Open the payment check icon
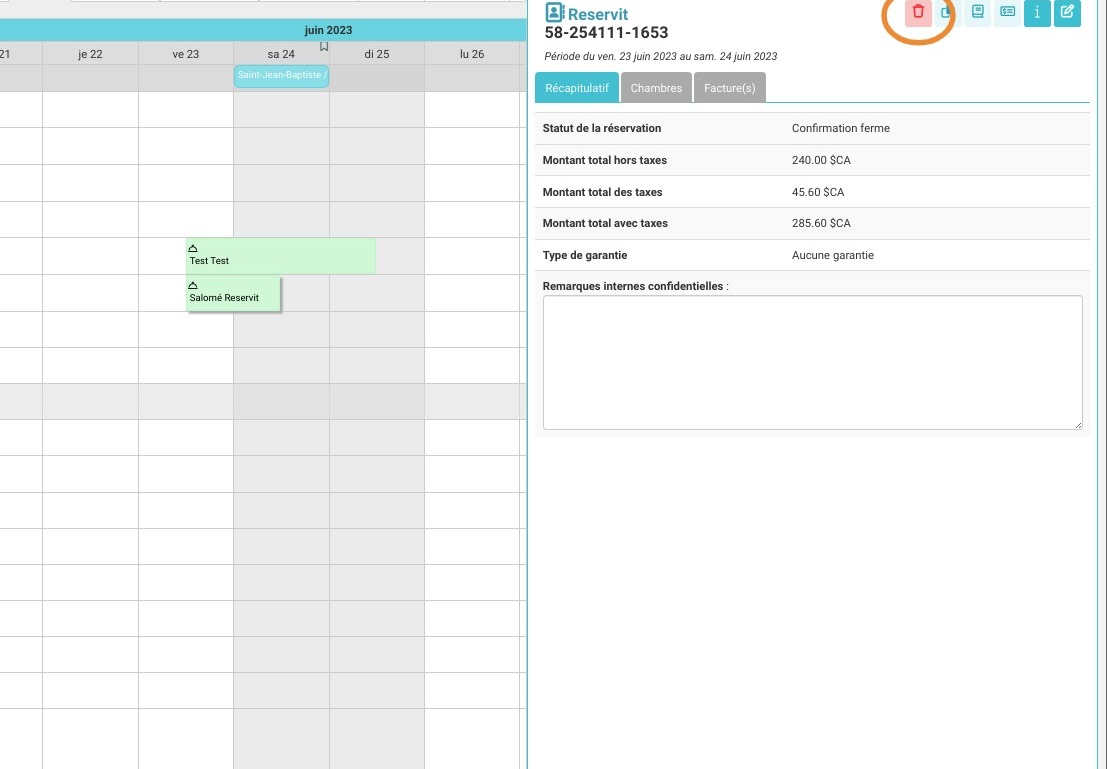Image resolution: width=1107 pixels, height=769 pixels. (x=1007, y=12)
